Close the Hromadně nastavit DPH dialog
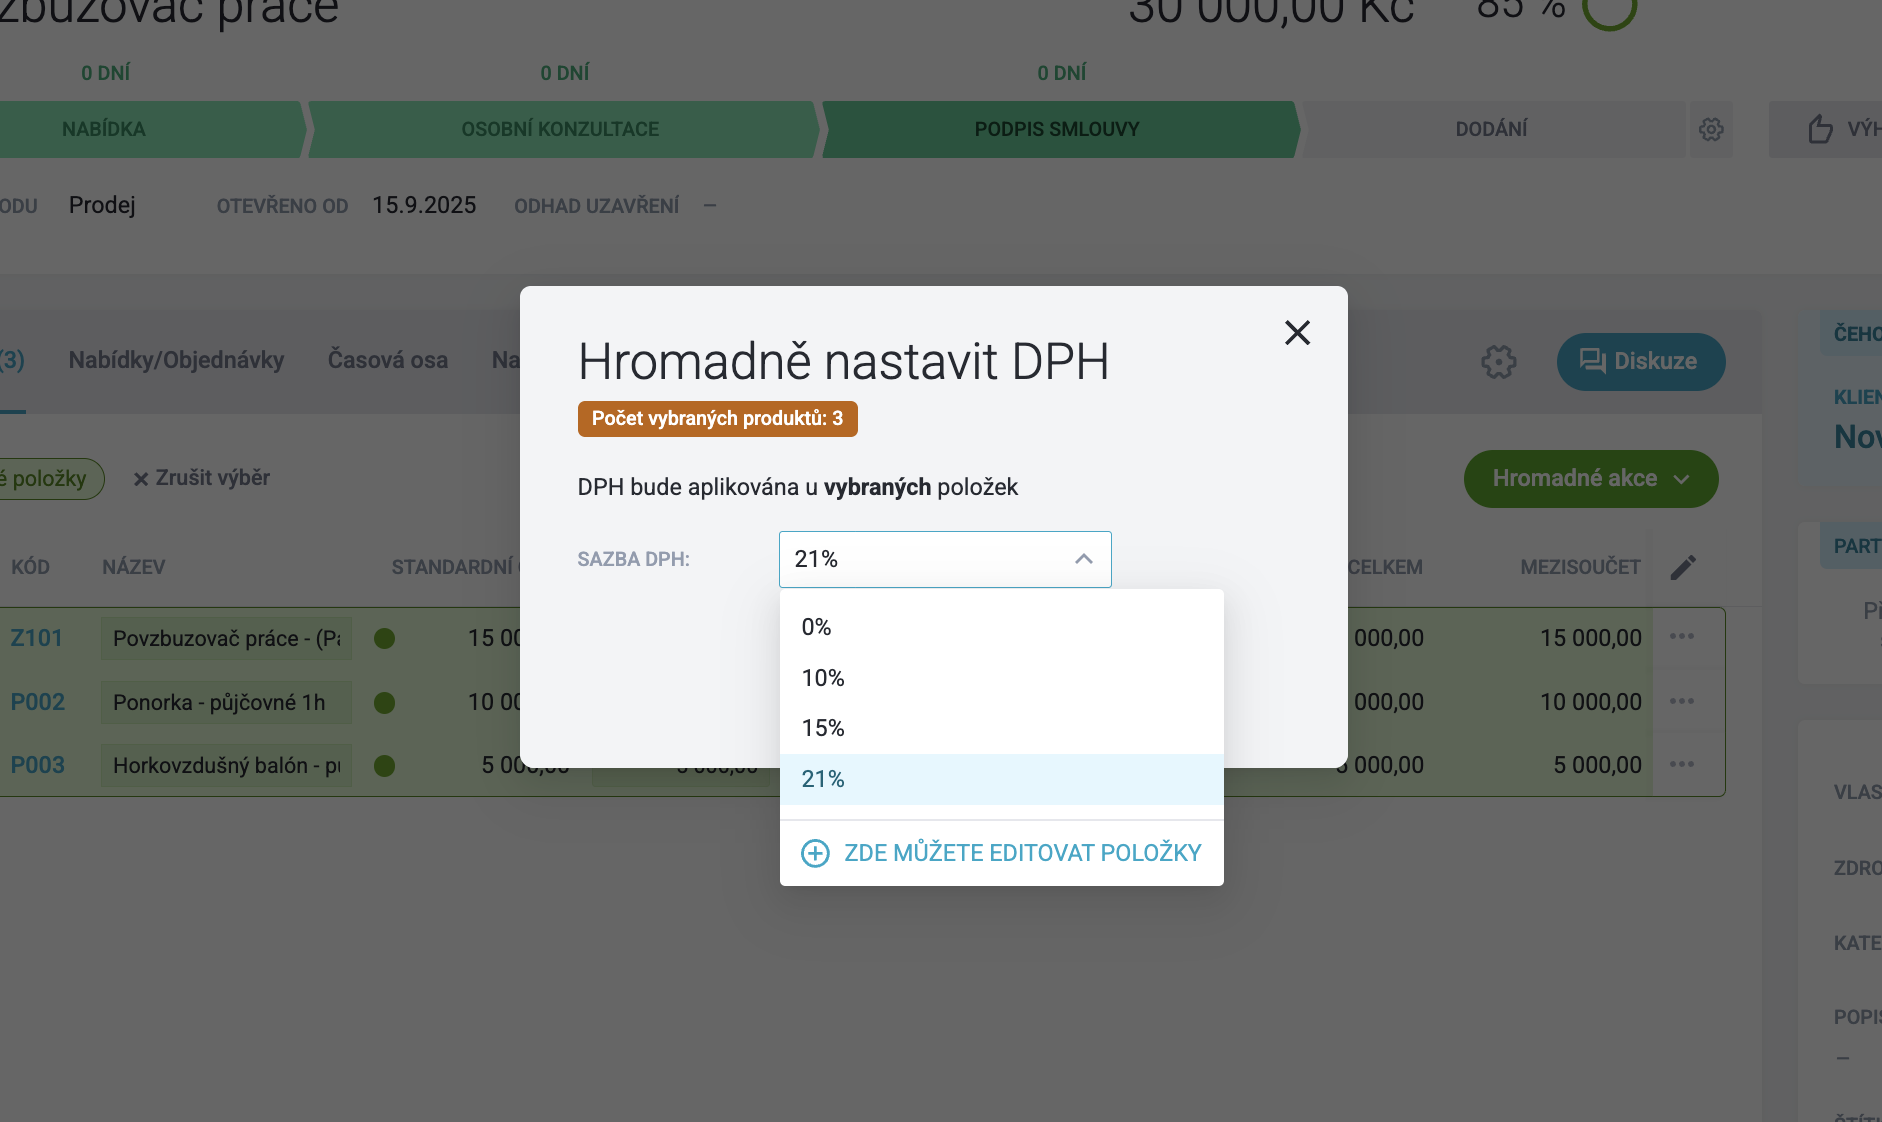This screenshot has width=1882, height=1122. (1297, 333)
